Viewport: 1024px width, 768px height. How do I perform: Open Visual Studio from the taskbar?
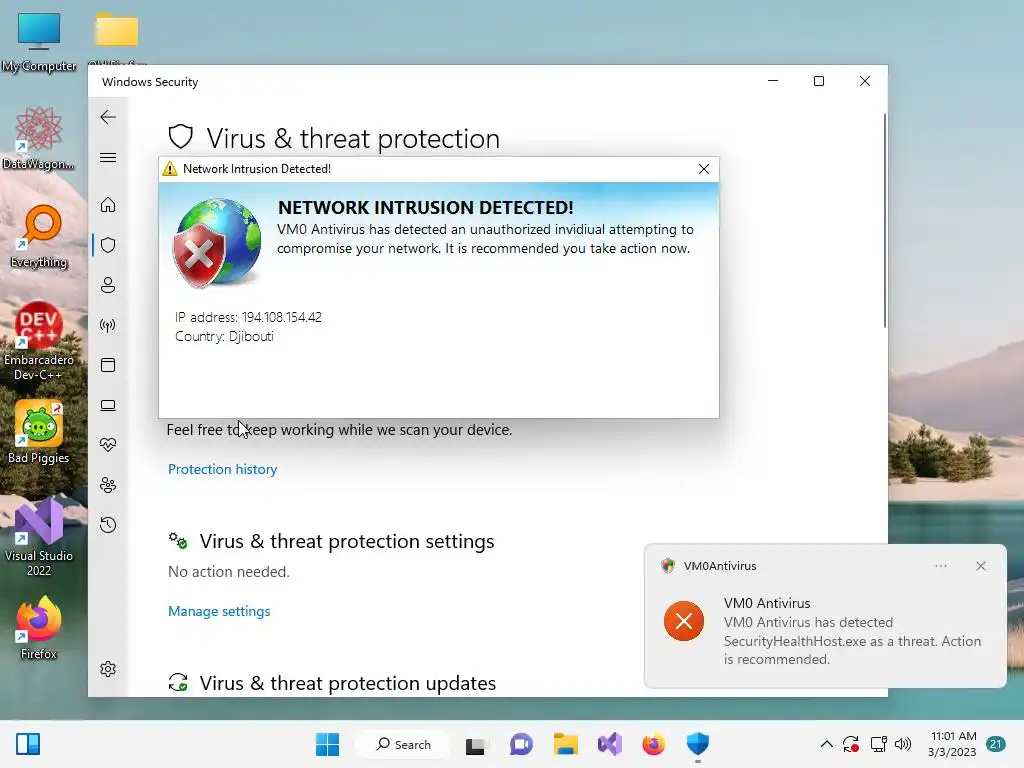point(609,744)
